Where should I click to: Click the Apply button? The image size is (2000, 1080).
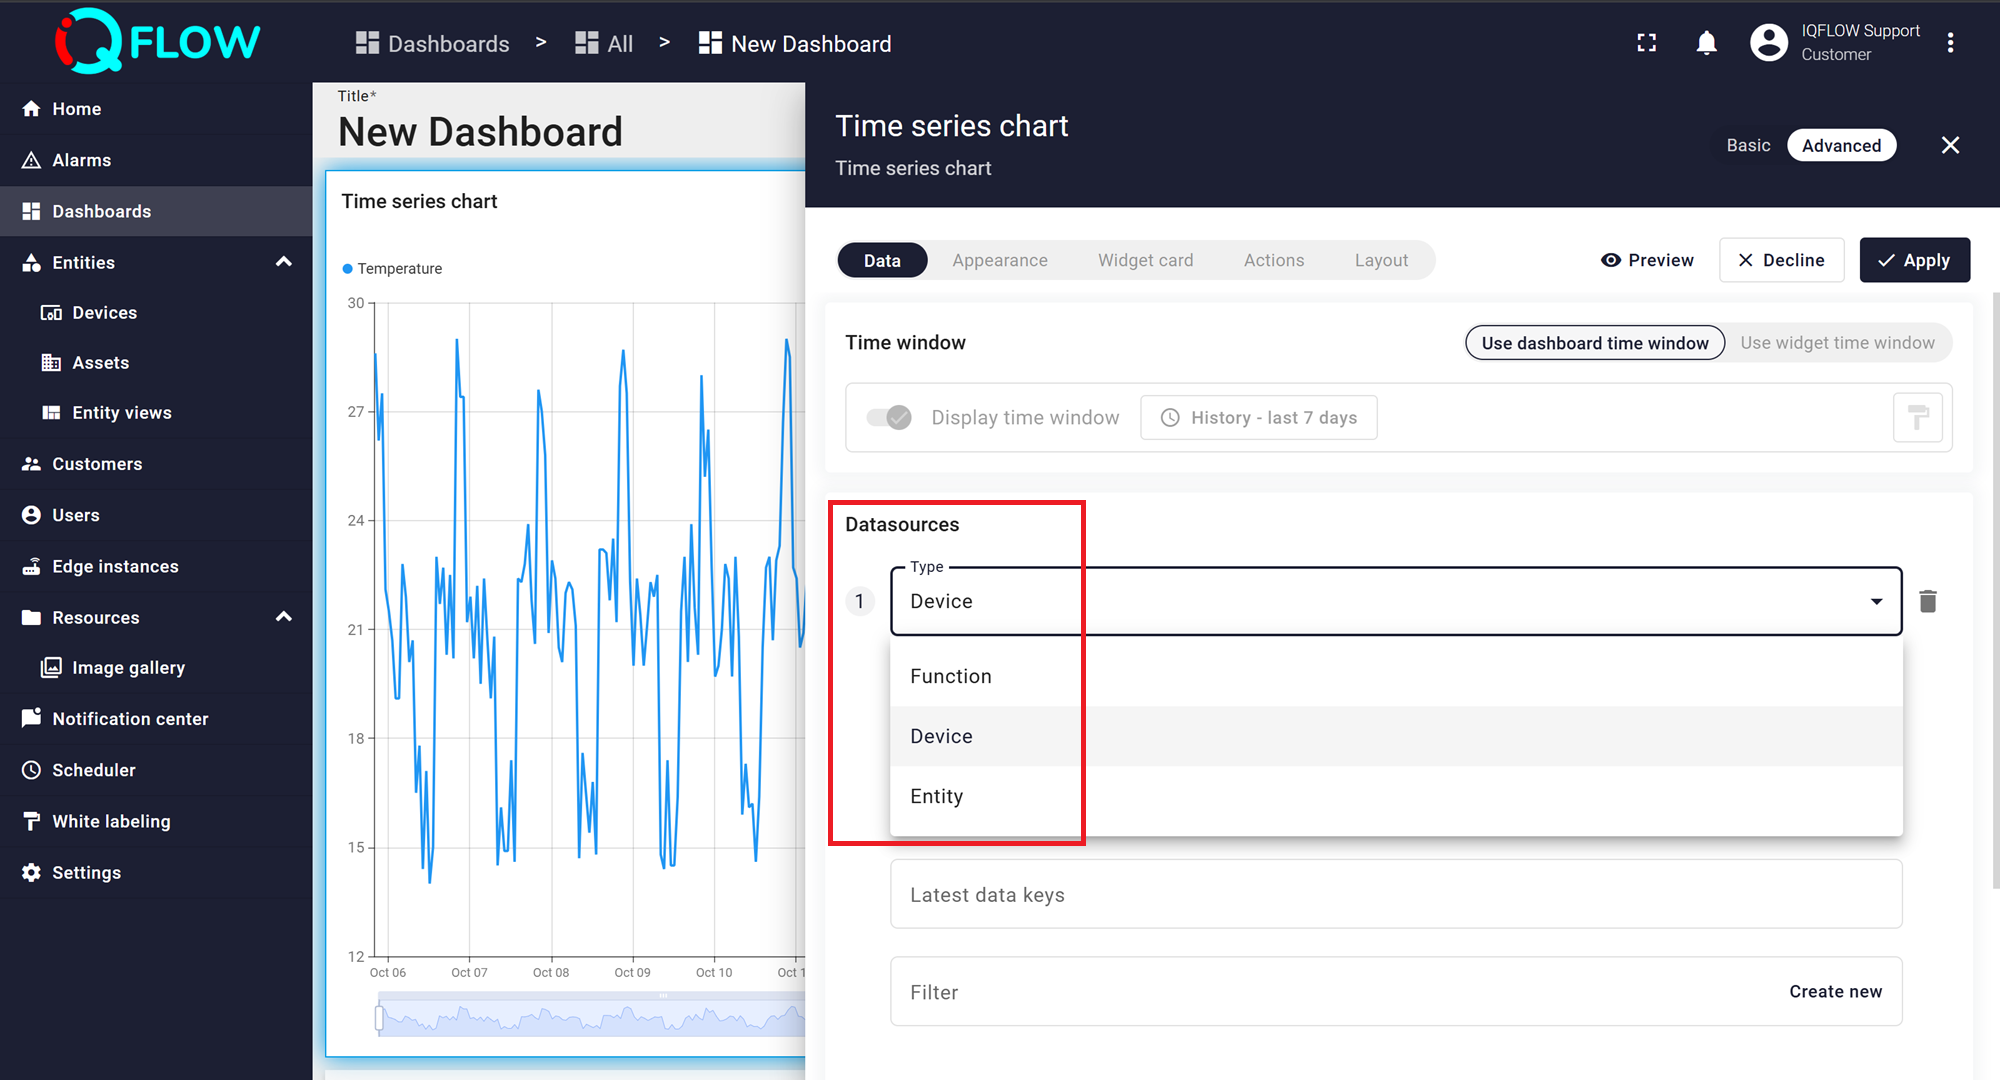click(x=1914, y=260)
